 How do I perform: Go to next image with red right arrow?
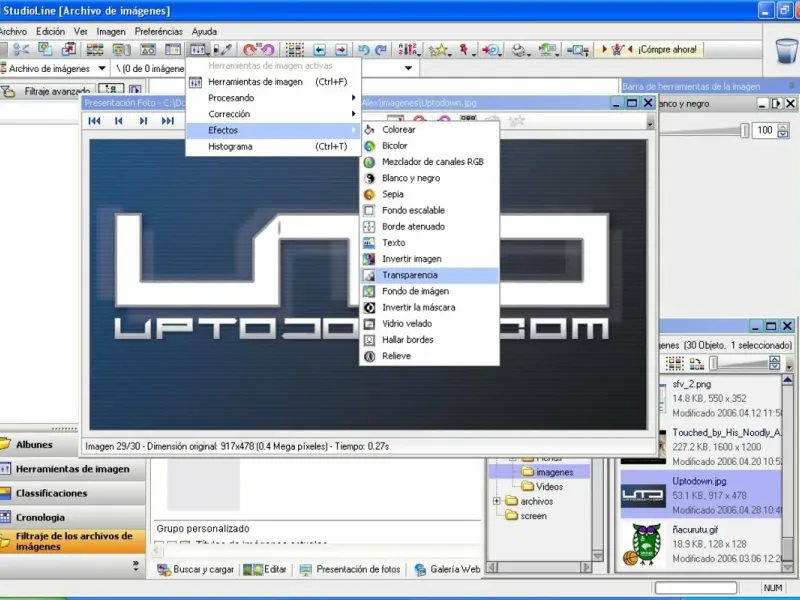[x=341, y=49]
